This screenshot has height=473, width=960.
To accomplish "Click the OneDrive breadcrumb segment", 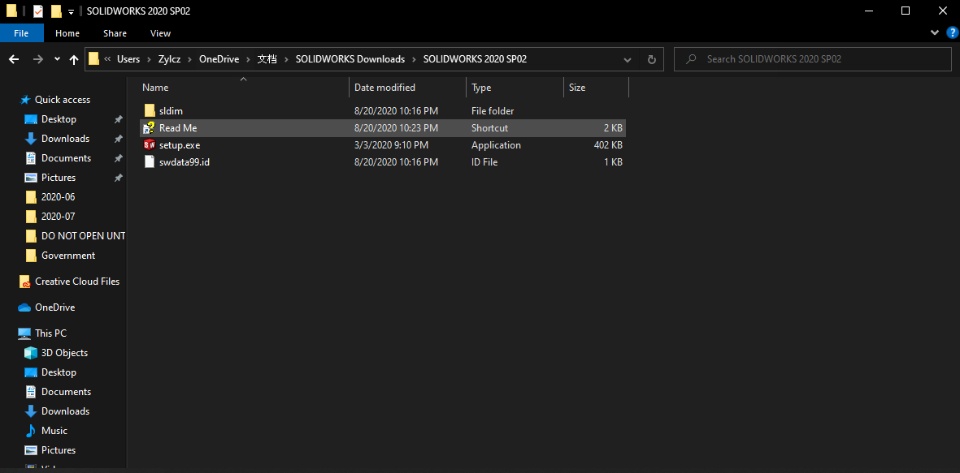I will point(219,59).
